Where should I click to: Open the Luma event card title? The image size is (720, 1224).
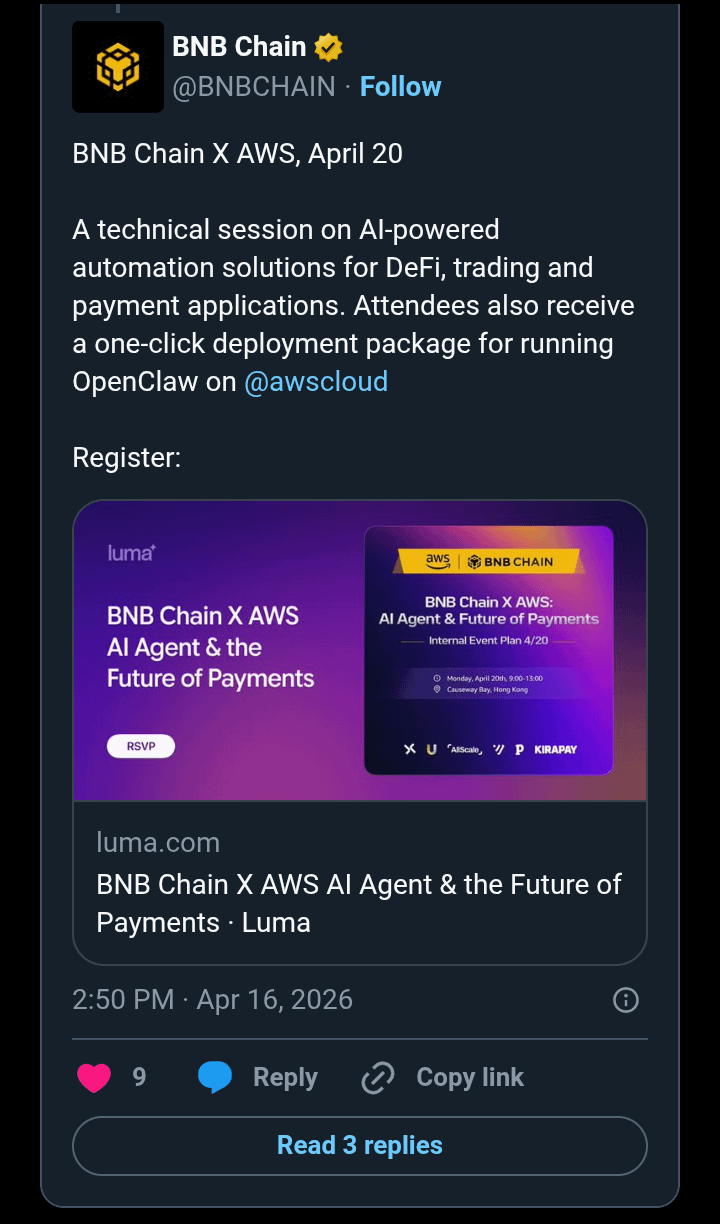pos(359,903)
